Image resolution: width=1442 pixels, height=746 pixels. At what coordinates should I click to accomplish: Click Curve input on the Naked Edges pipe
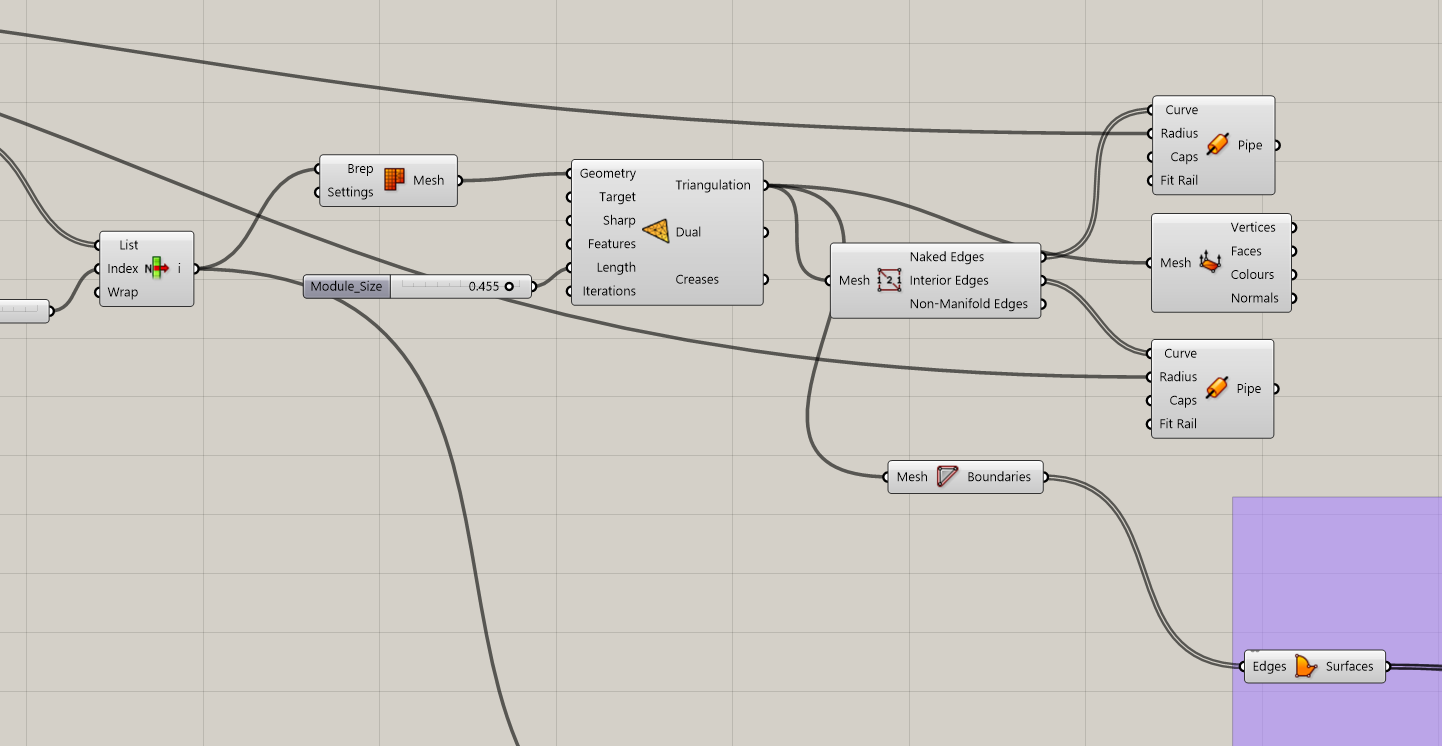pos(1181,110)
